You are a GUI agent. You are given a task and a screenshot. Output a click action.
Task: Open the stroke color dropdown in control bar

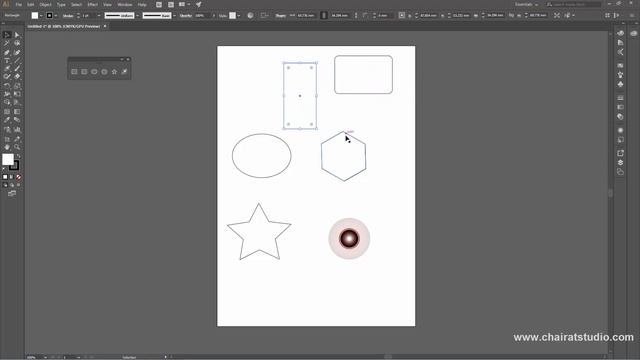pyautogui.click(x=56, y=16)
